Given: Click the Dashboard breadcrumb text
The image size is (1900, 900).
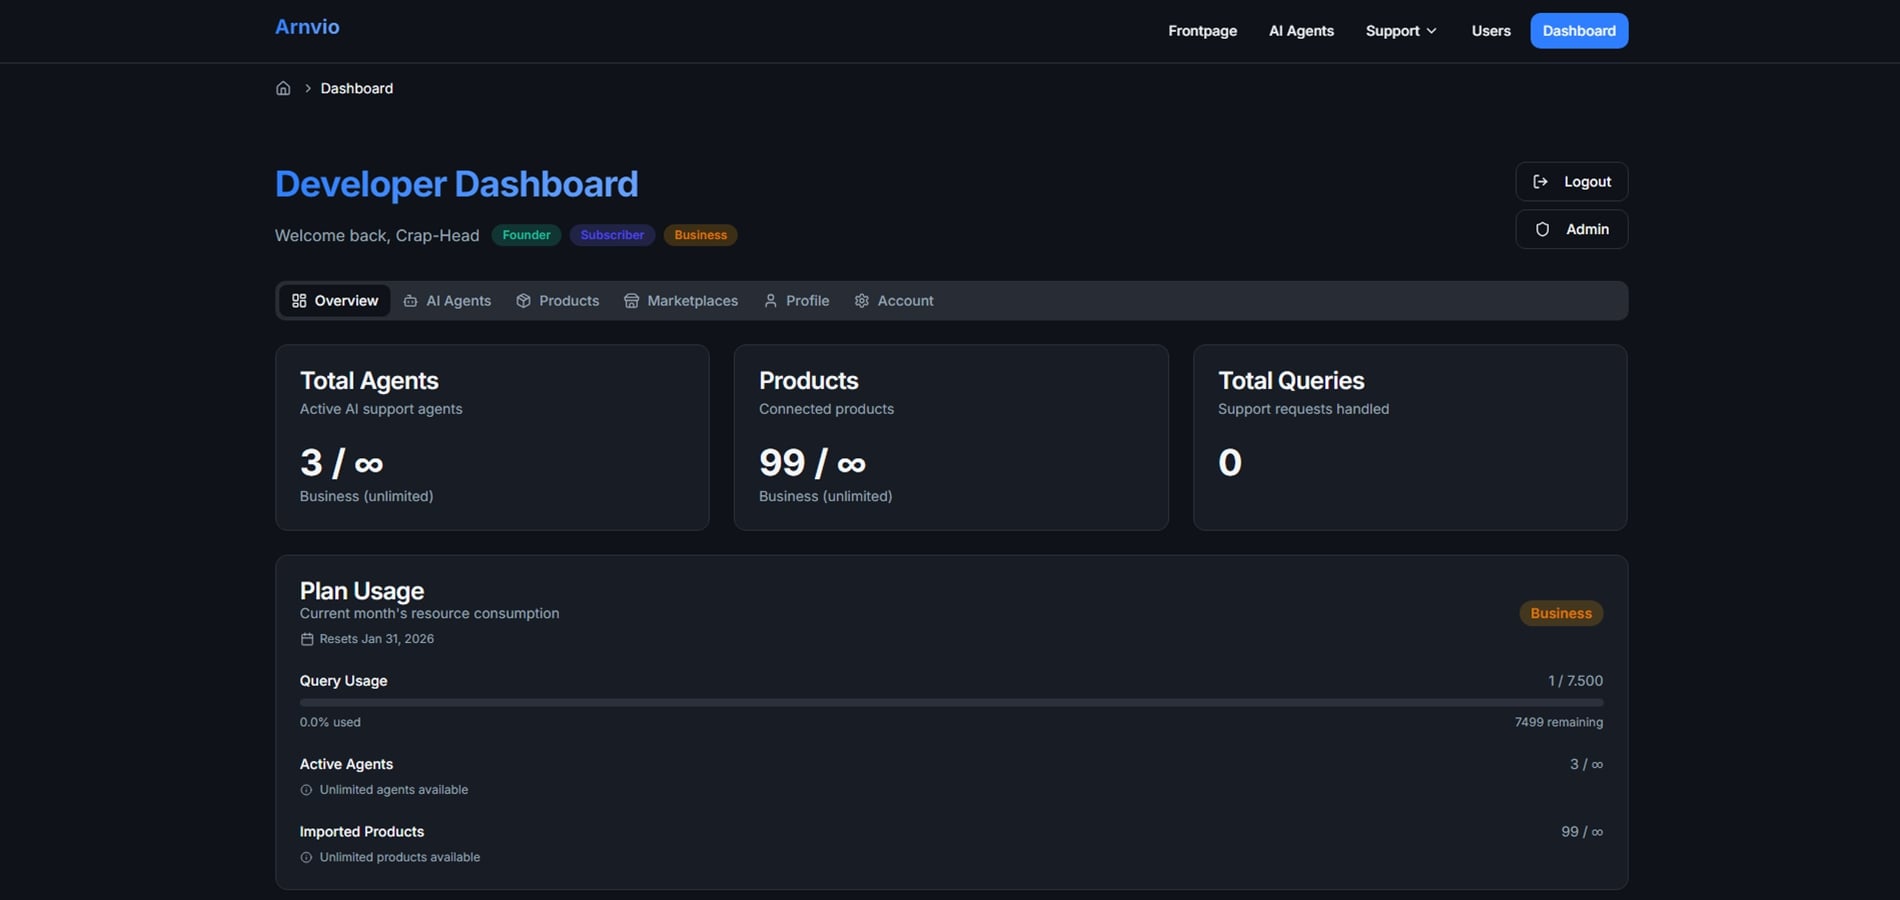Looking at the screenshot, I should [x=357, y=88].
